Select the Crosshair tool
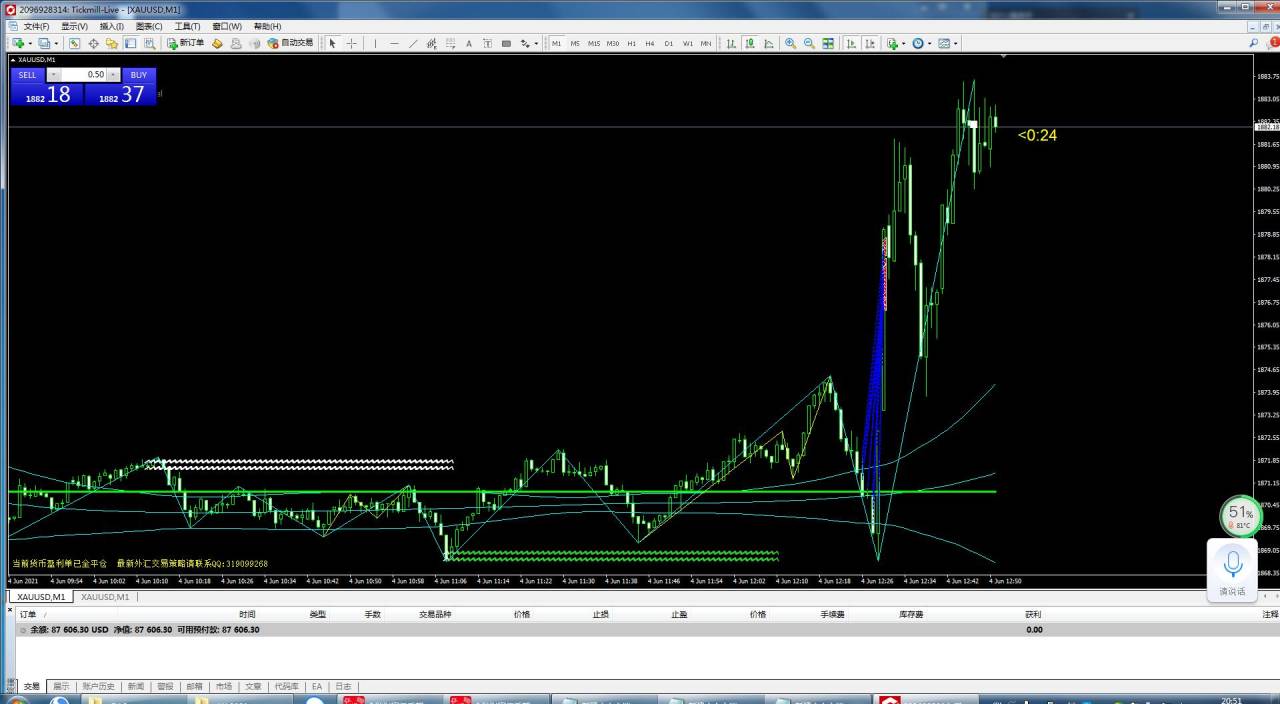 [351, 43]
